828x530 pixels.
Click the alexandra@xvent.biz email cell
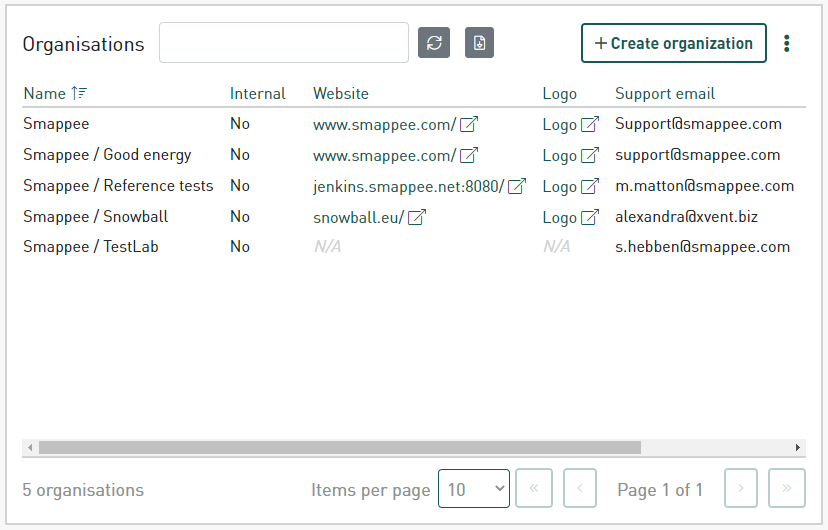(x=686, y=216)
